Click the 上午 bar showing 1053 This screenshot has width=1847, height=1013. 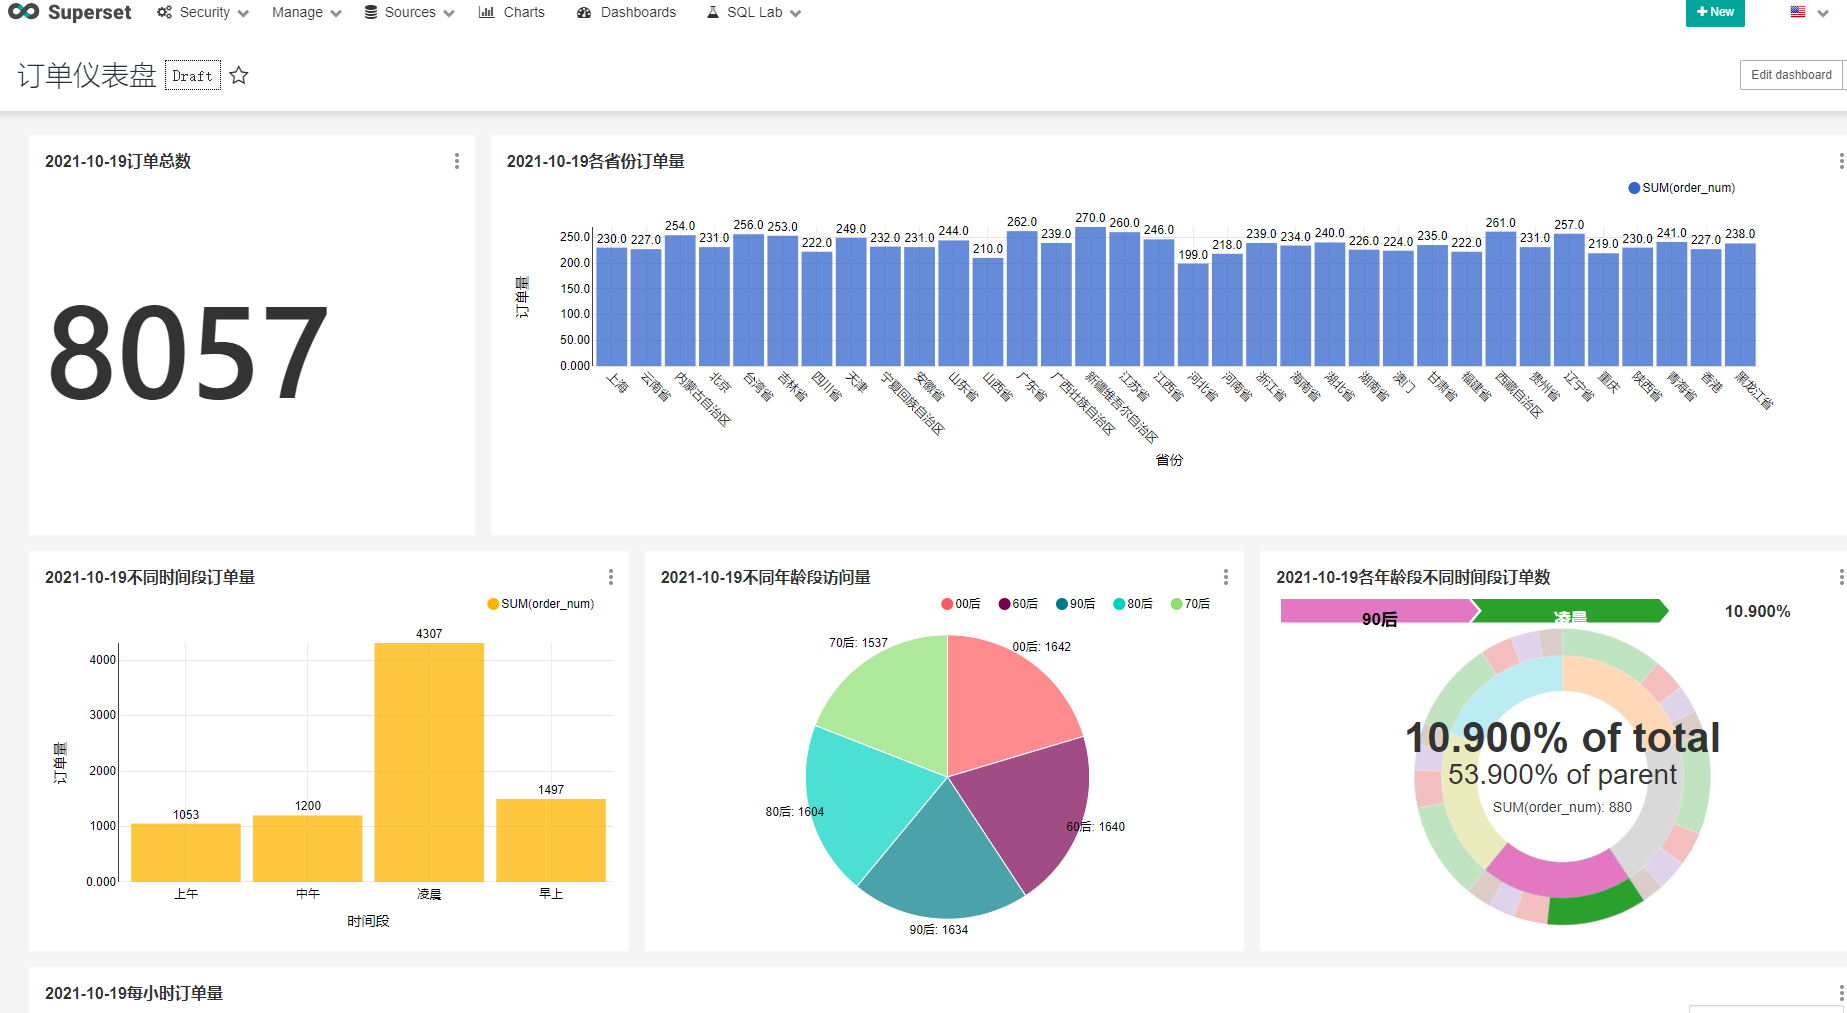[x=186, y=852]
